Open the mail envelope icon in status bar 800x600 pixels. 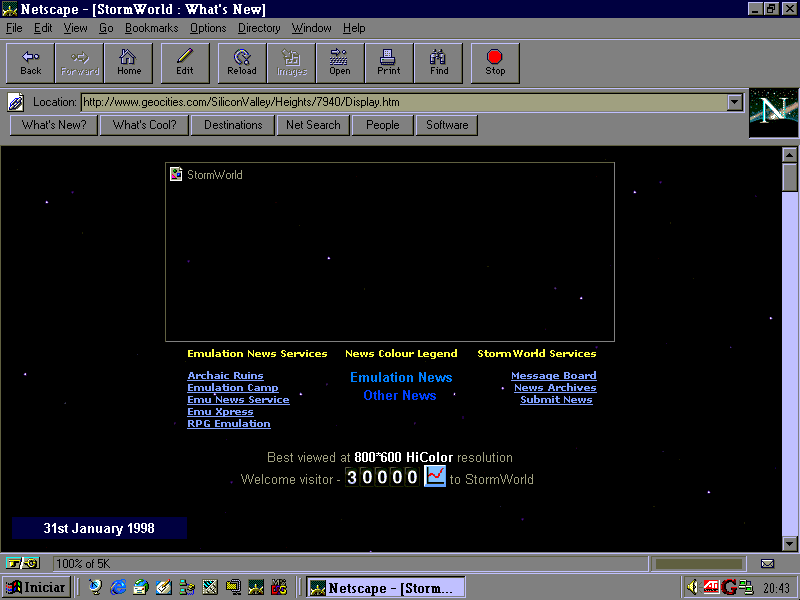click(767, 564)
